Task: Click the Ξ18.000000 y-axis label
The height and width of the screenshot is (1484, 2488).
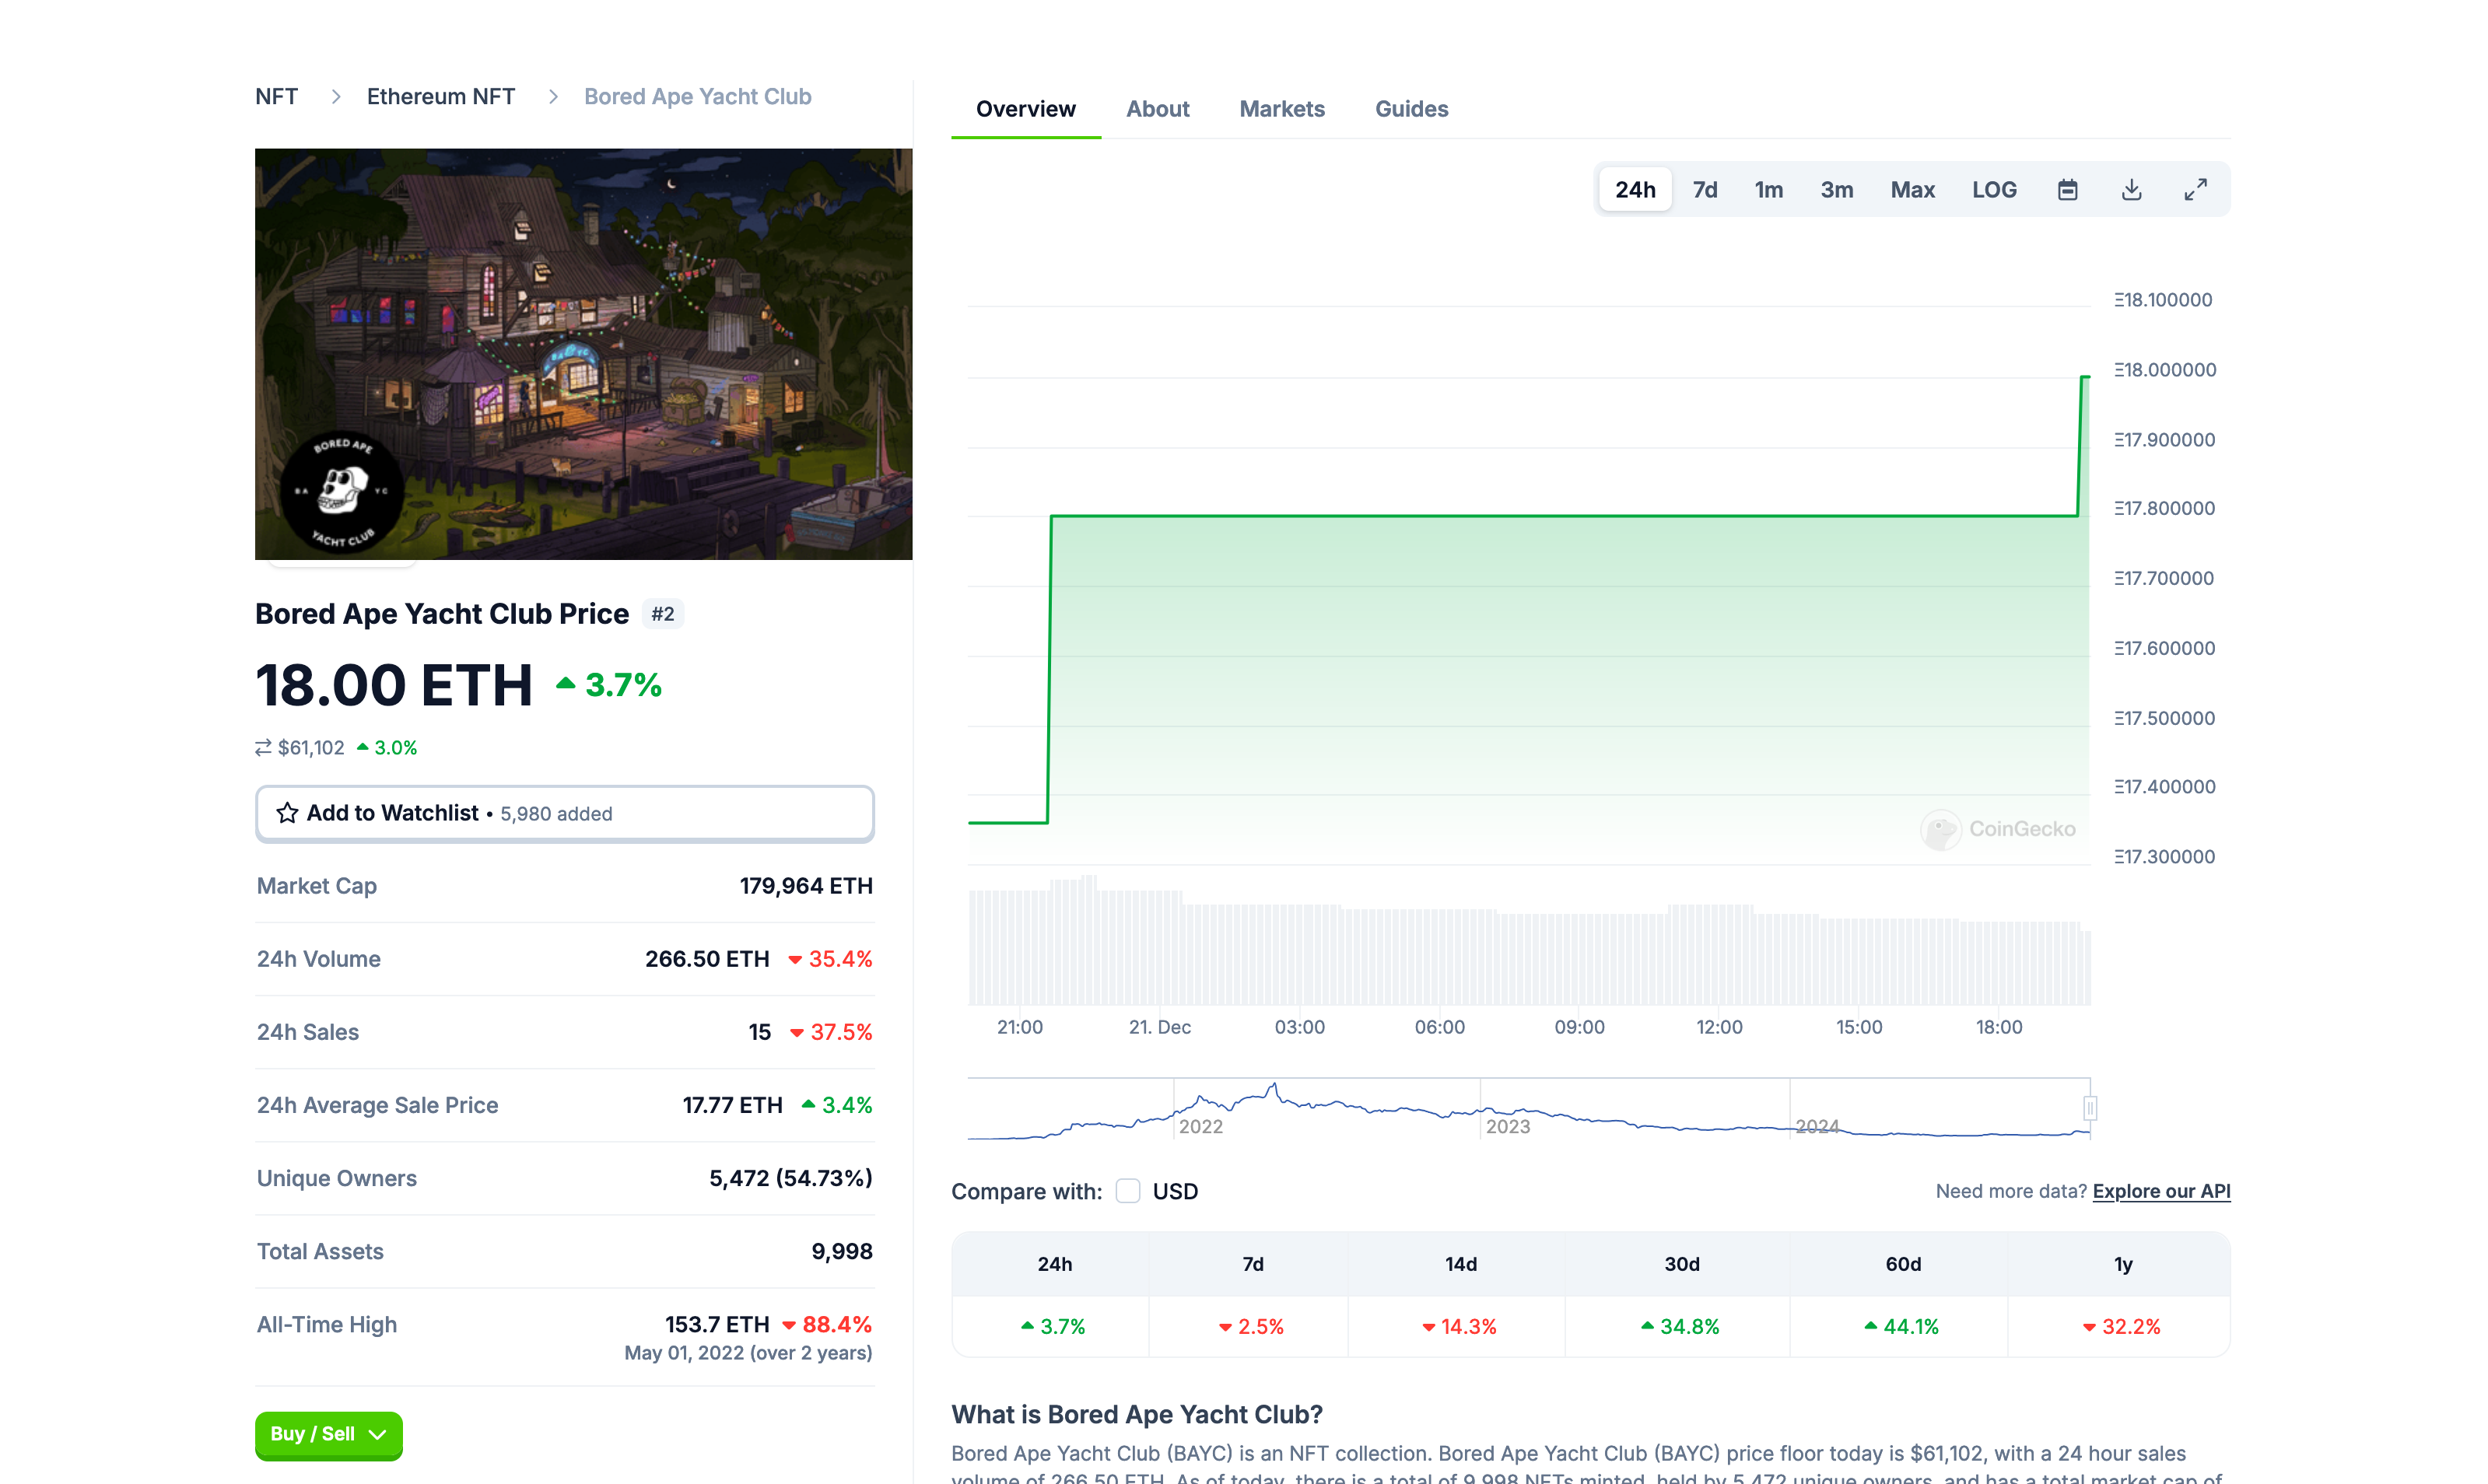Action: (2165, 370)
